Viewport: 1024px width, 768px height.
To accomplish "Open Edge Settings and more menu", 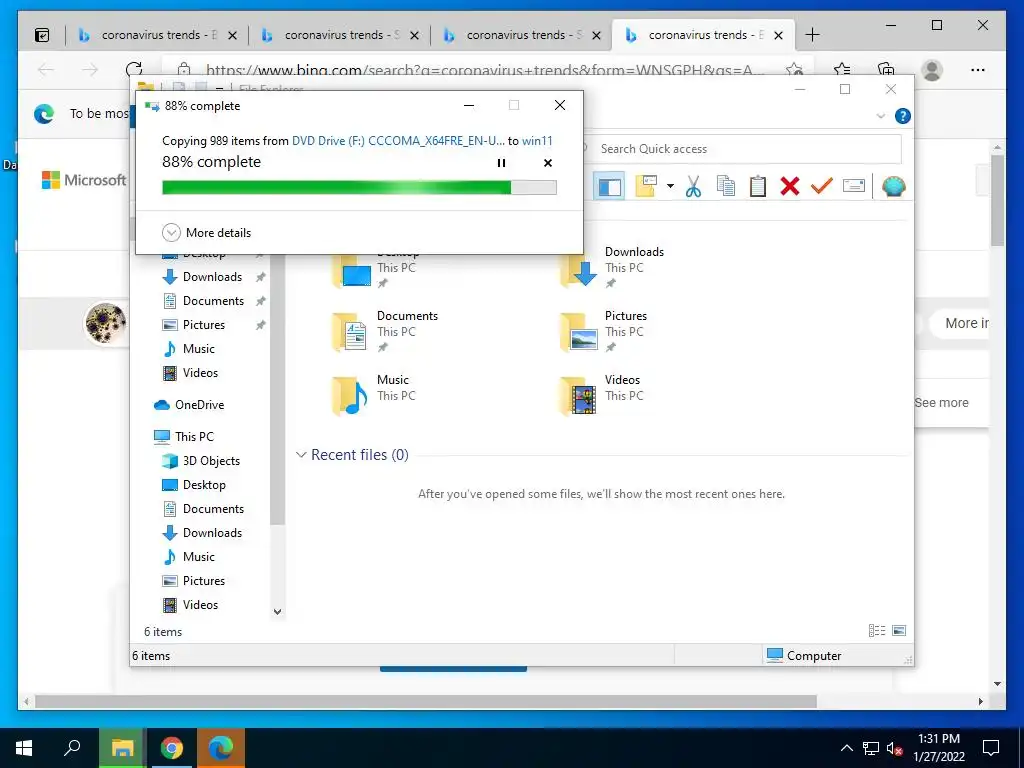I will 978,70.
